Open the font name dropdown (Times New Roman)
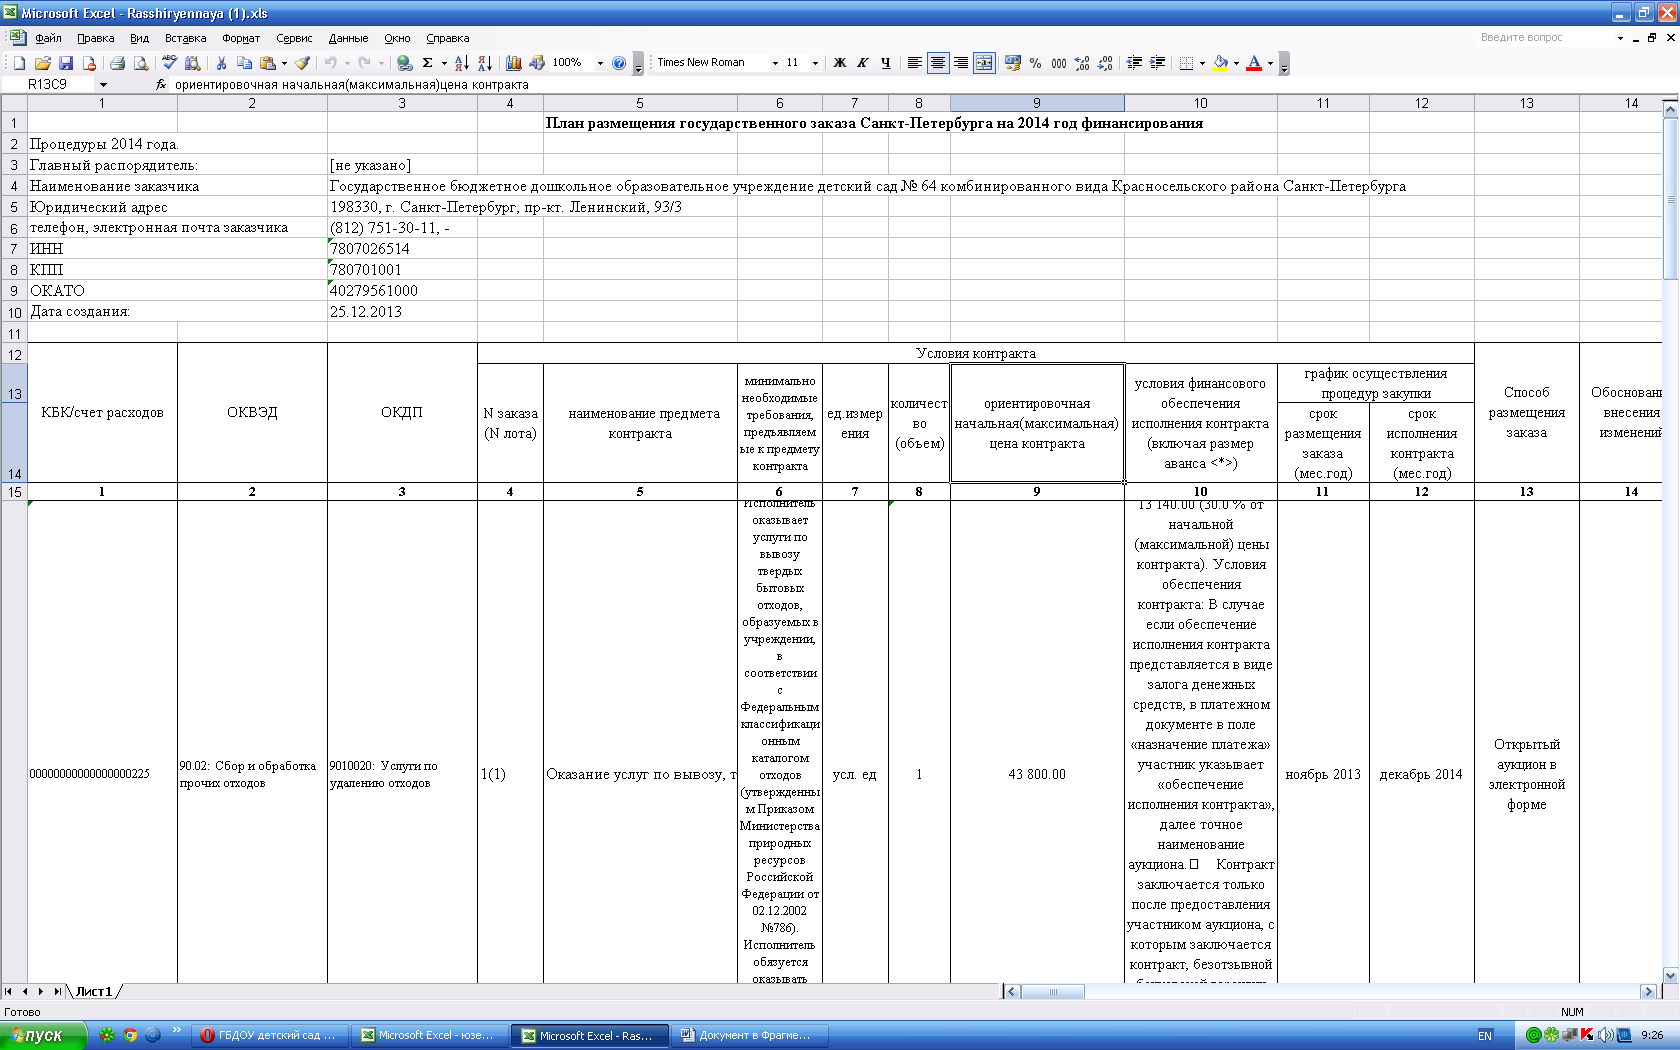This screenshot has width=1680, height=1050. (775, 63)
